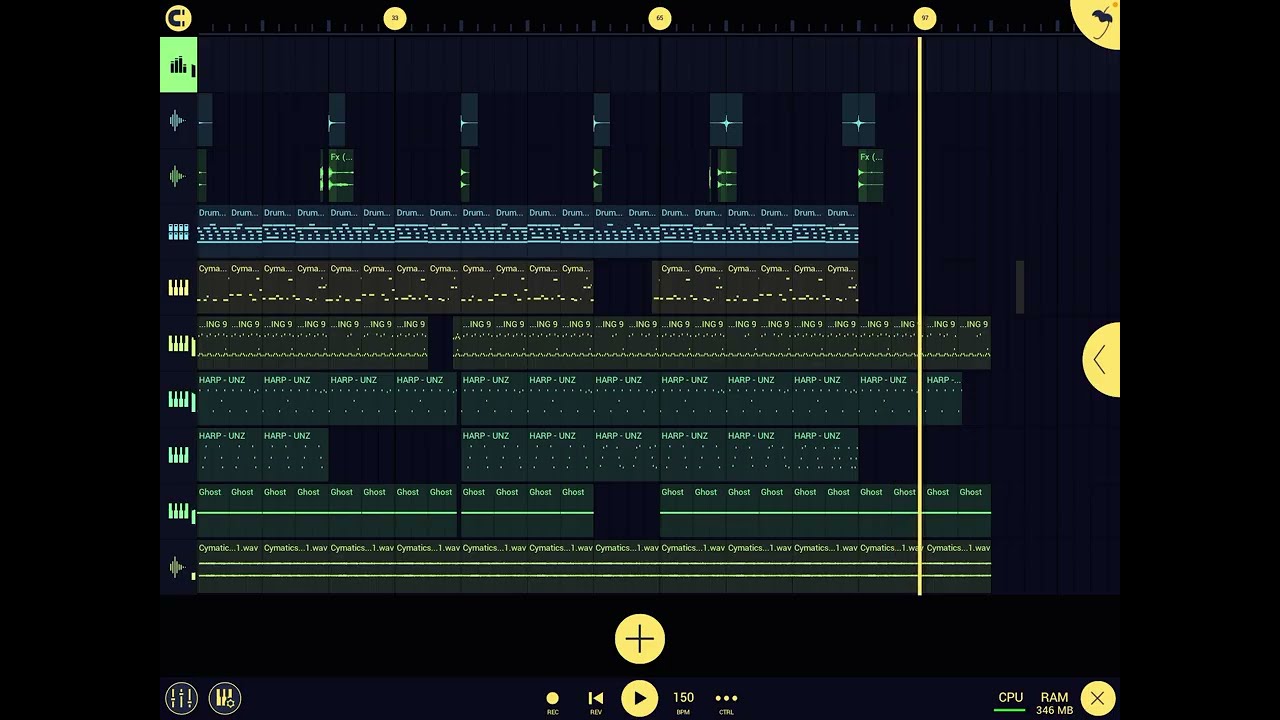Image resolution: width=1280 pixels, height=720 pixels.
Task: Close the panel with the yellow X
Action: click(1098, 698)
